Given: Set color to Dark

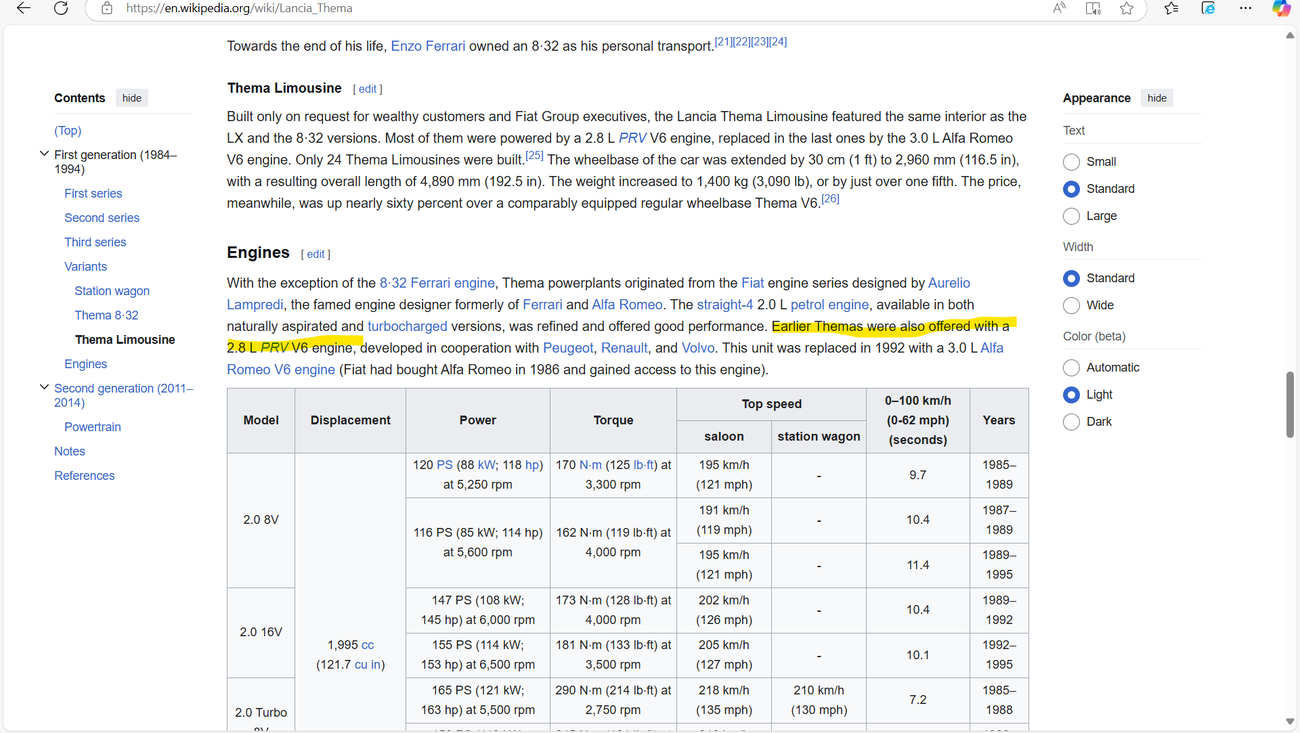Looking at the screenshot, I should tap(1071, 422).
